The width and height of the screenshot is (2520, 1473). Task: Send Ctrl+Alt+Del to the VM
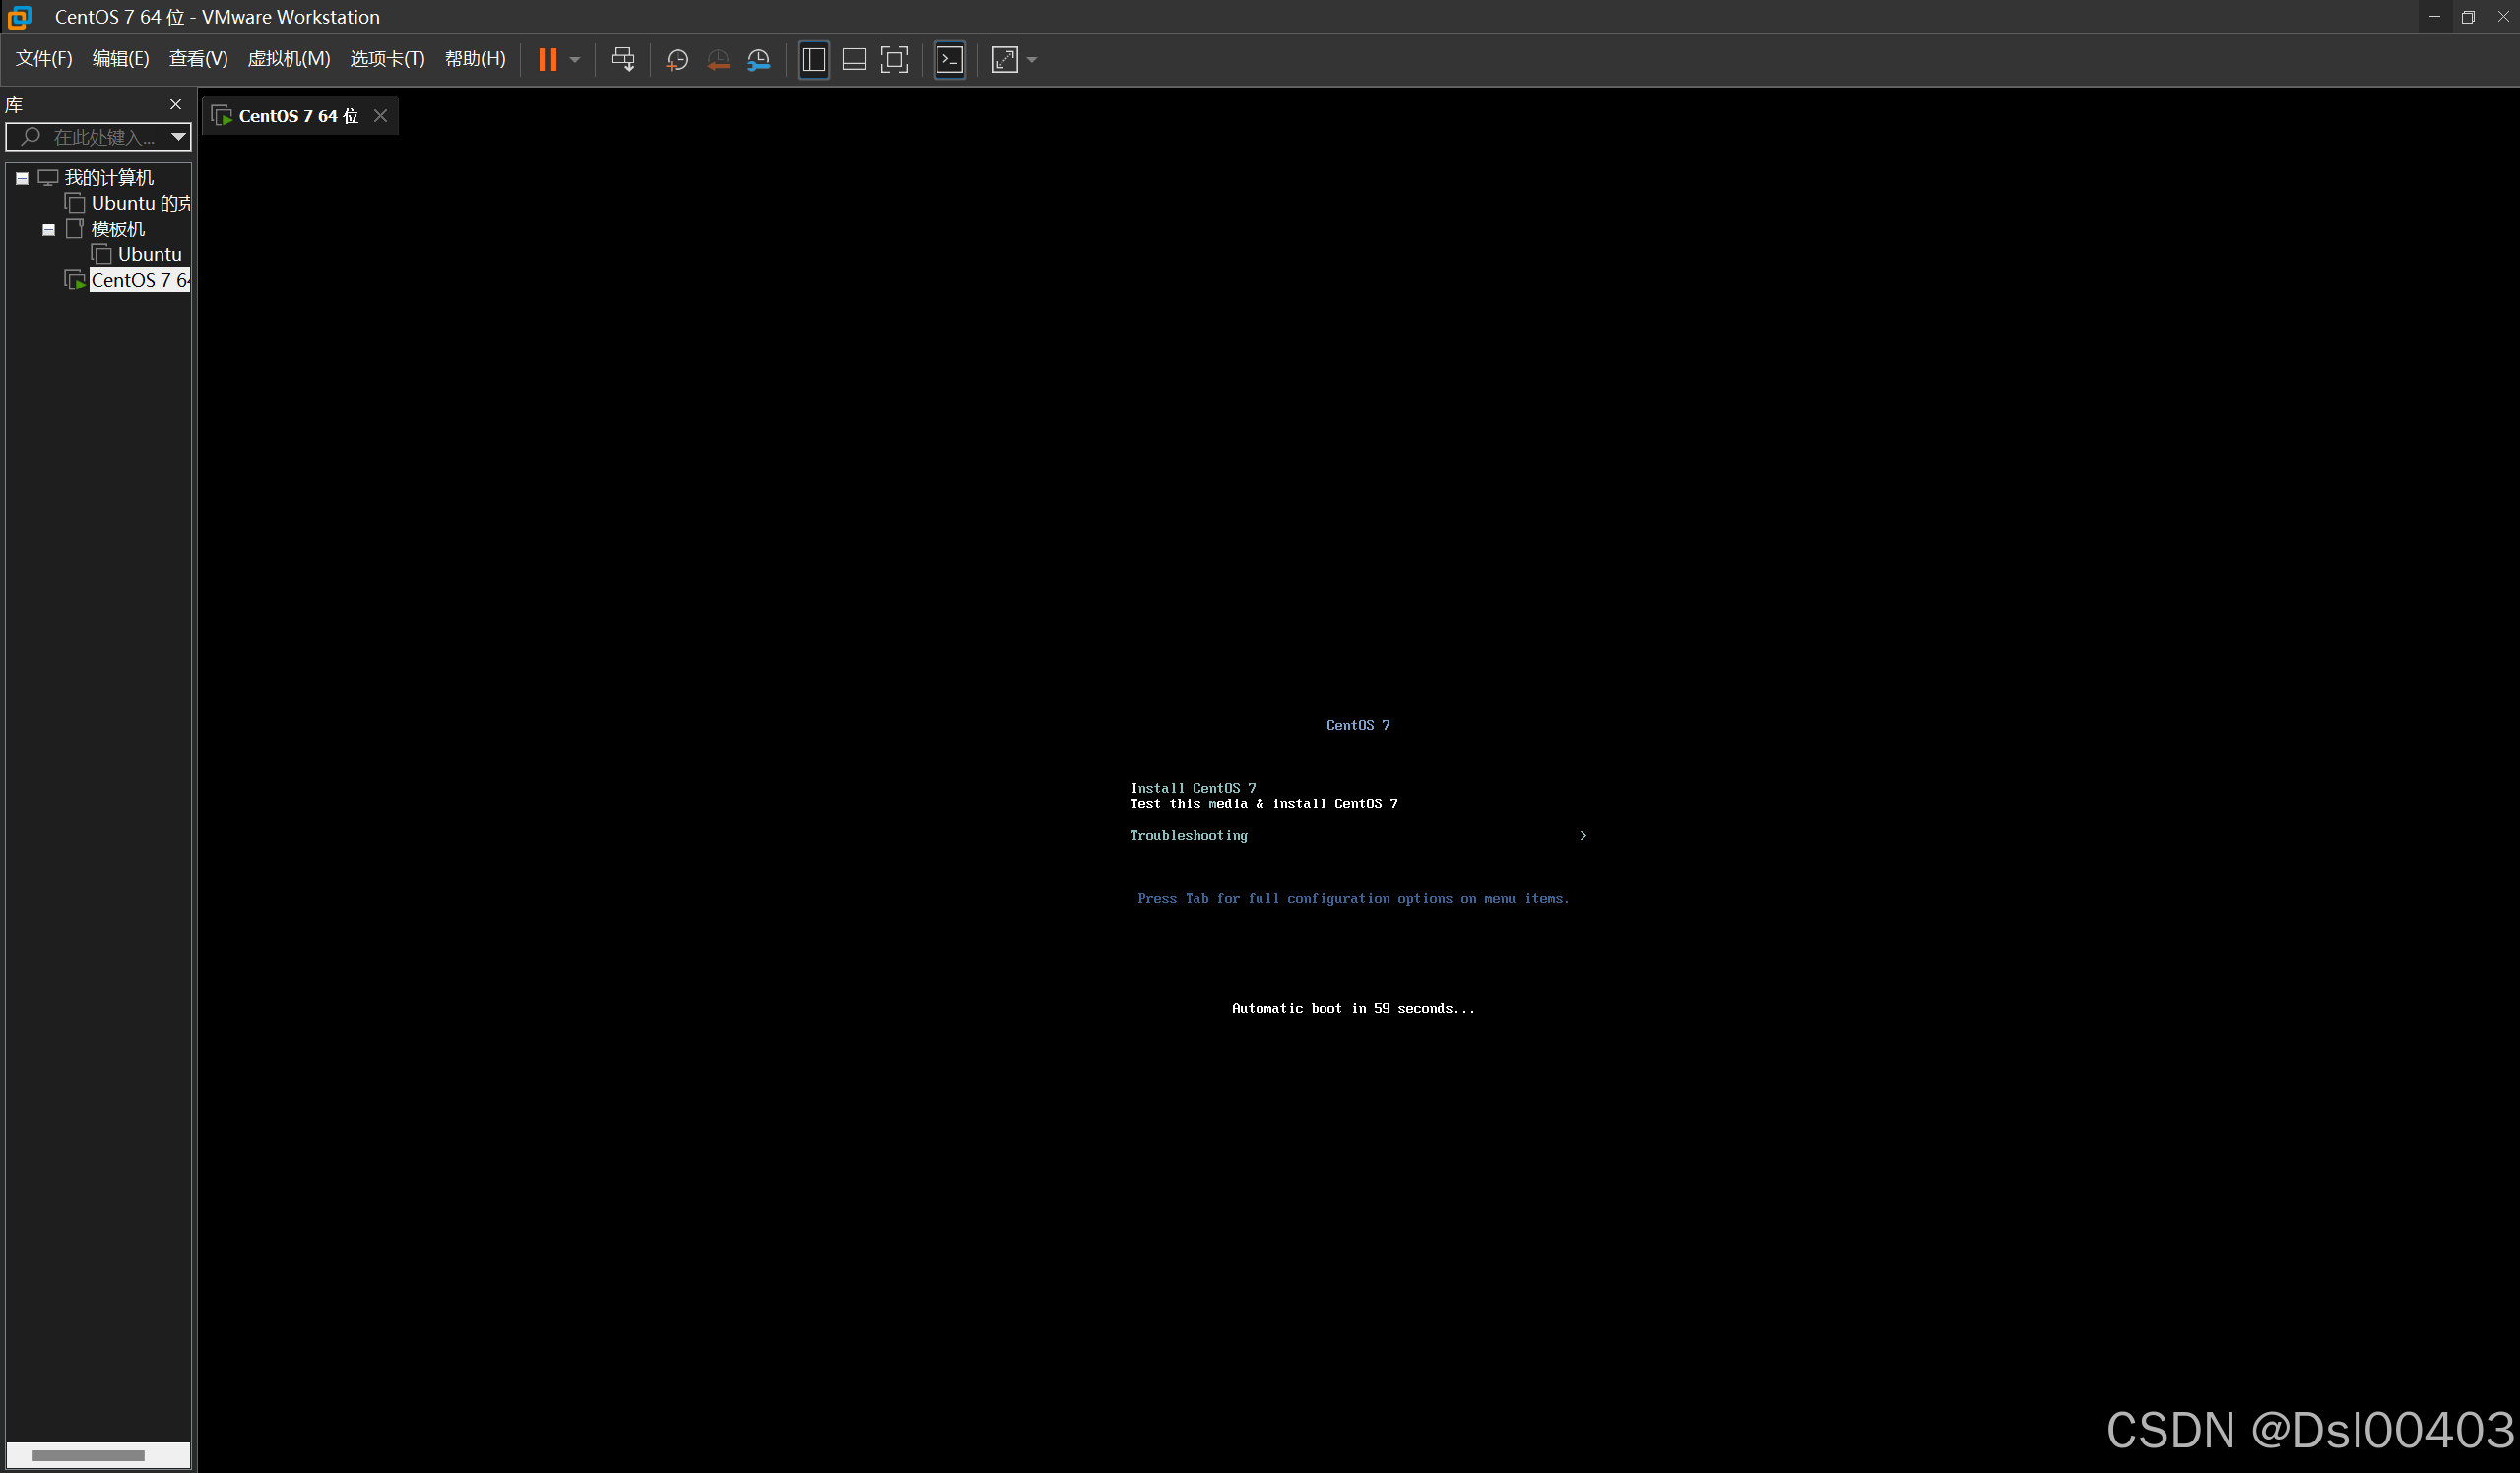(622, 60)
